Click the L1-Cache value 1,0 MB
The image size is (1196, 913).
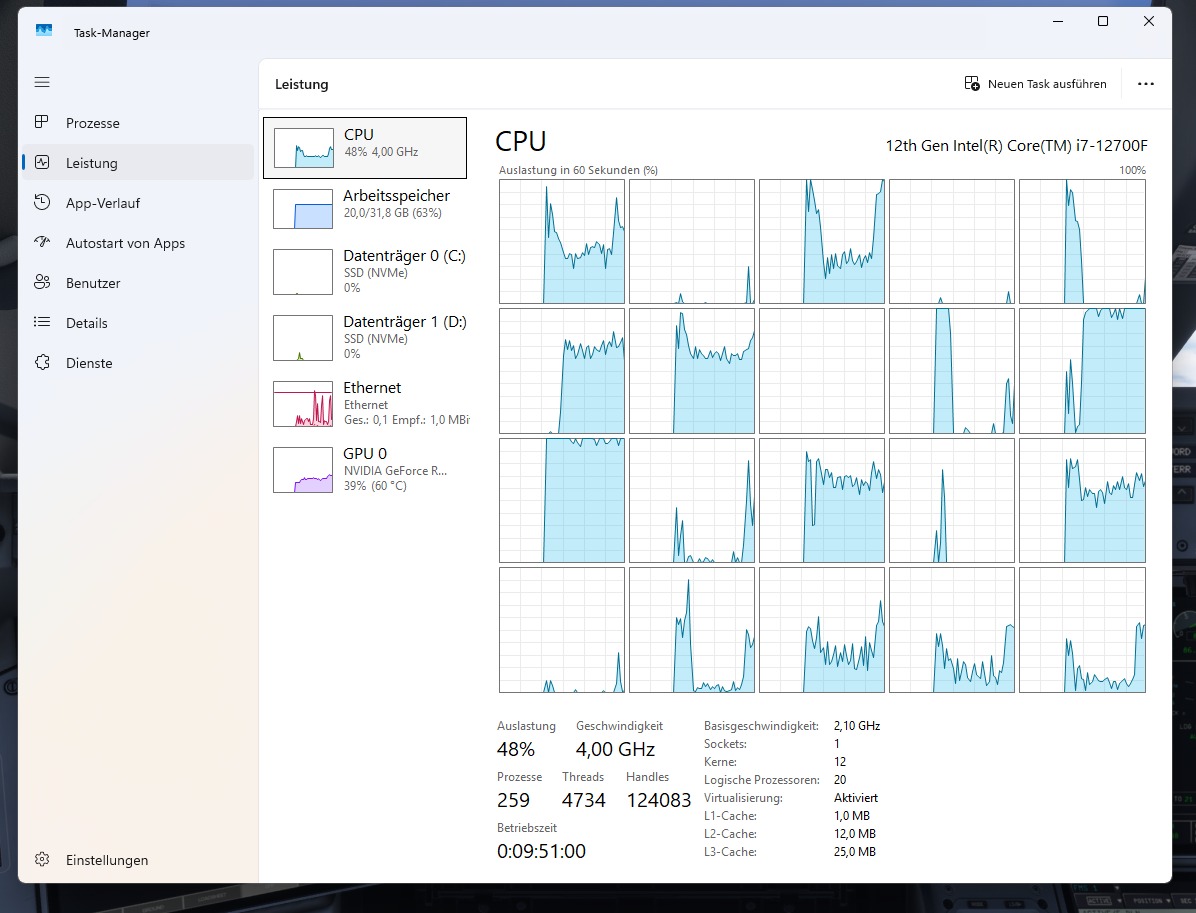[852, 816]
